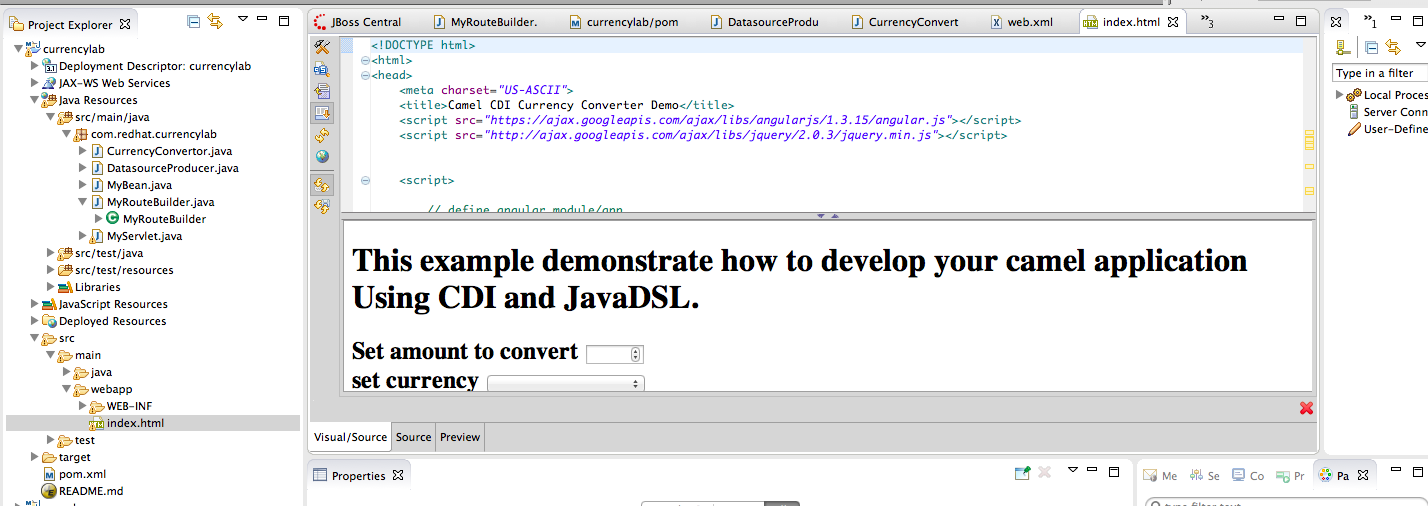Show hidden editor tabs list (»3)
Screen dimensions: 1428x506
(x=1206, y=21)
